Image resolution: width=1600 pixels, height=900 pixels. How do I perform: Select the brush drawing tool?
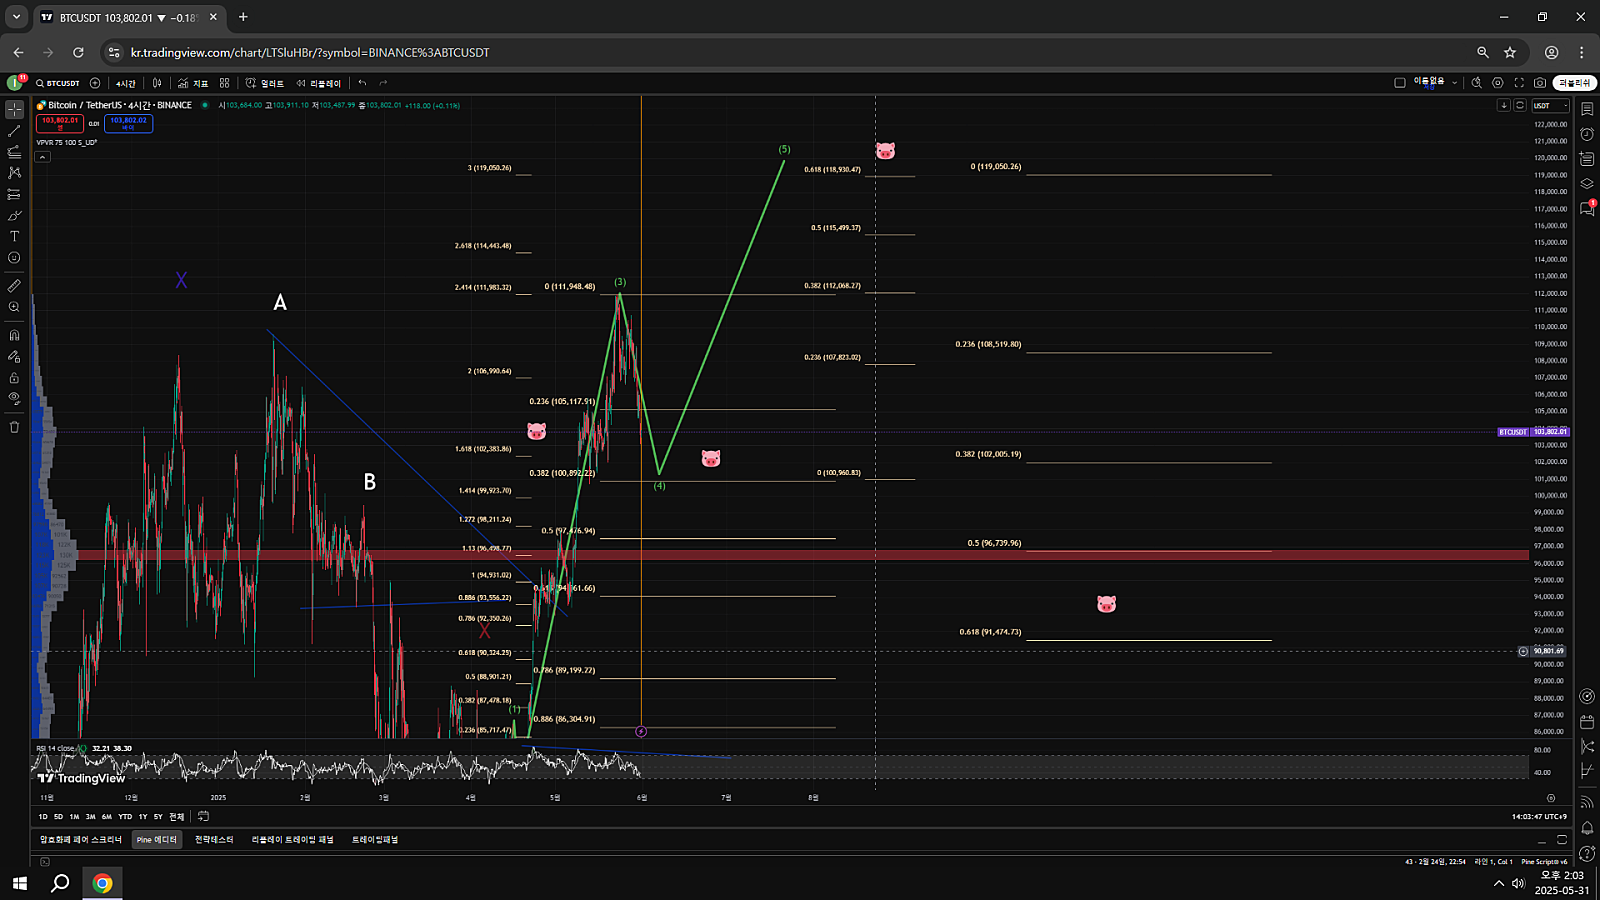tap(14, 215)
